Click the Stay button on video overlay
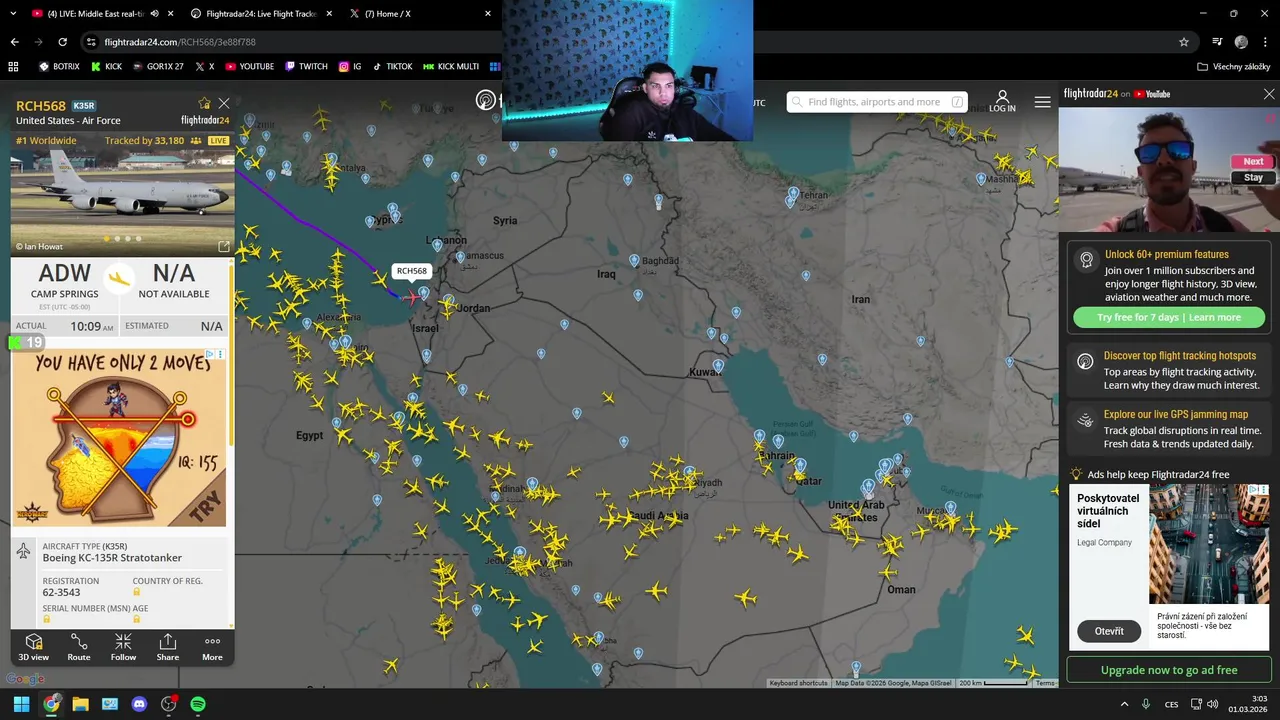1280x720 pixels. (x=1253, y=177)
